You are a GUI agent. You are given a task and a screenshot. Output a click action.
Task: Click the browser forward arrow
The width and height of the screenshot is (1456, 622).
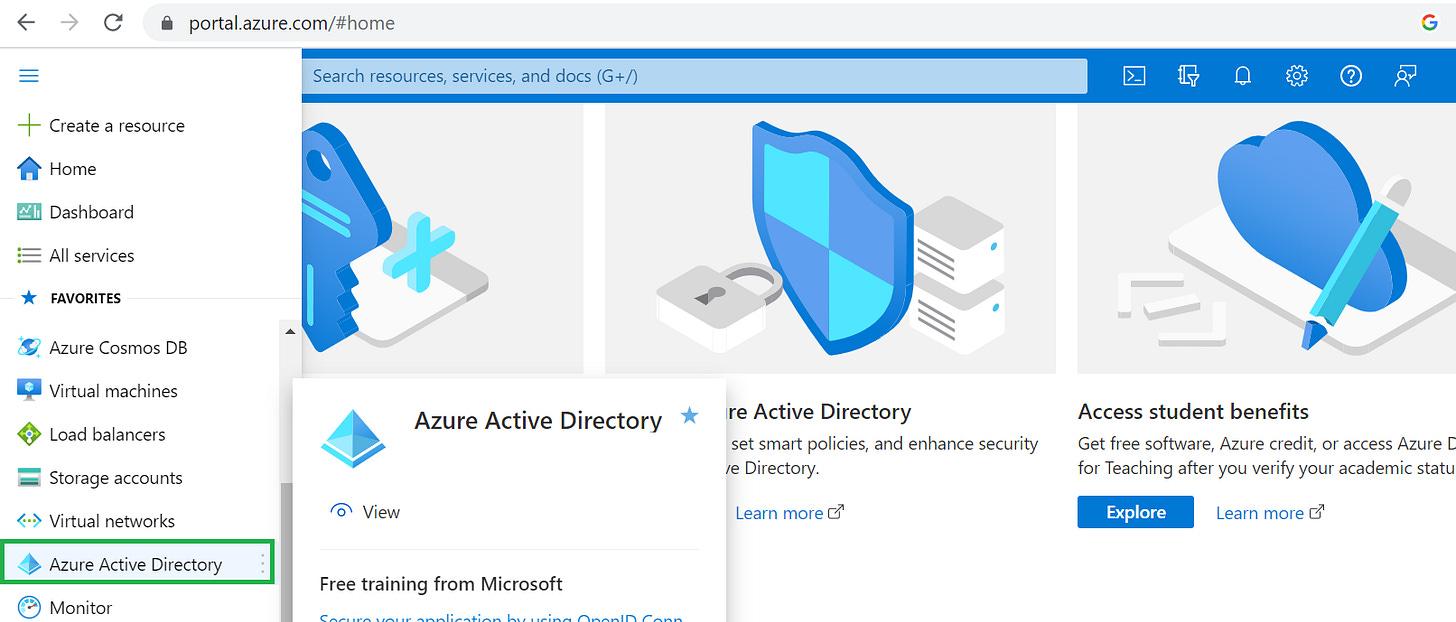pyautogui.click(x=69, y=22)
